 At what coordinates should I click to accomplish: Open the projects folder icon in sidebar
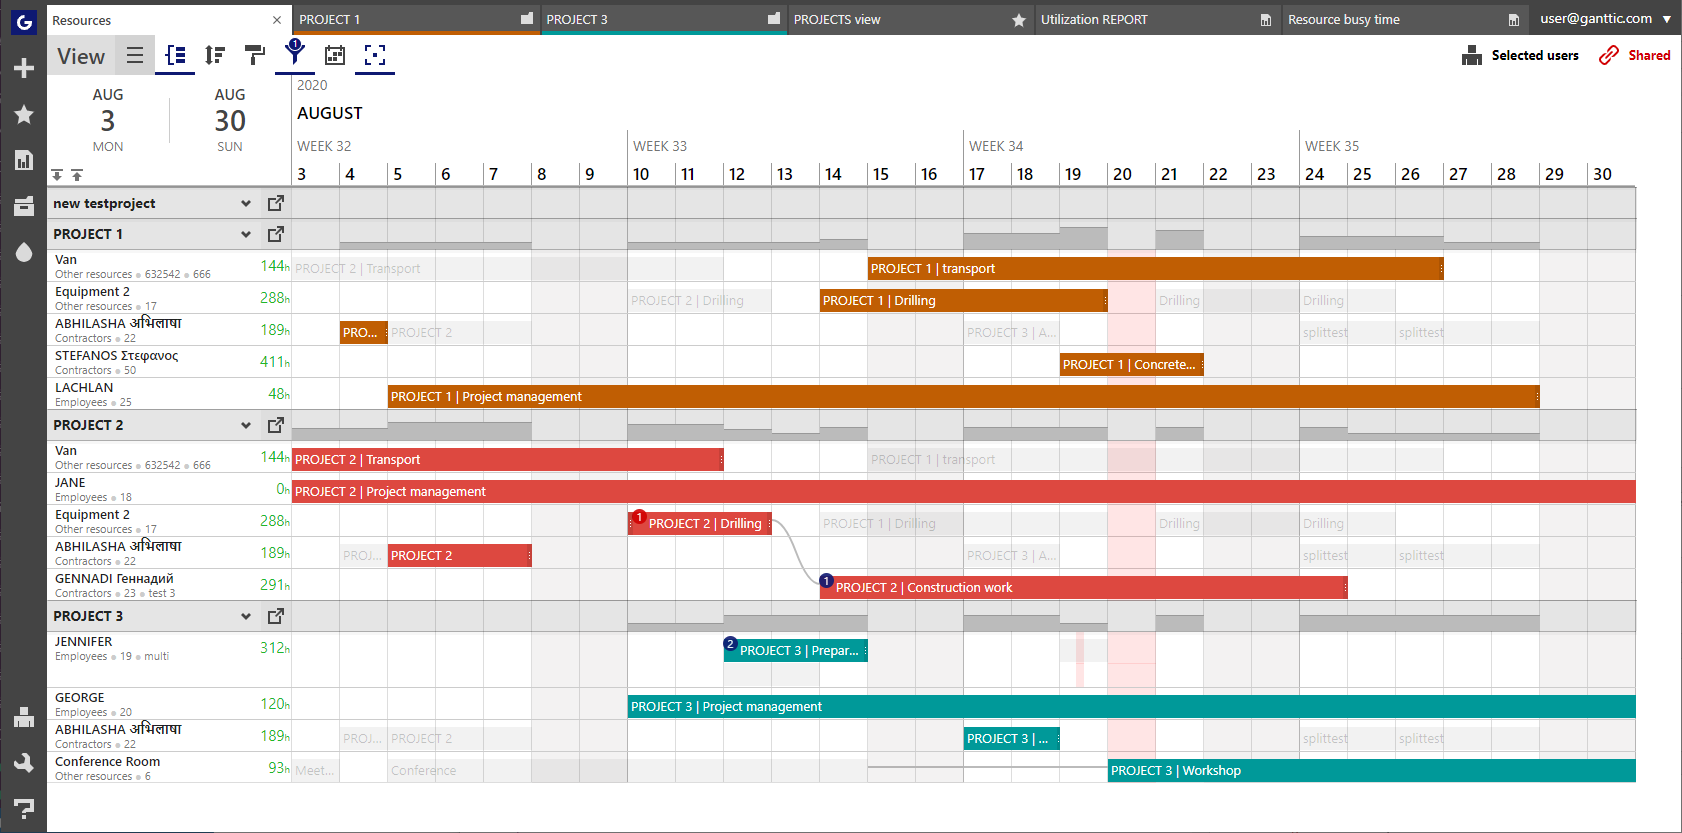(24, 206)
